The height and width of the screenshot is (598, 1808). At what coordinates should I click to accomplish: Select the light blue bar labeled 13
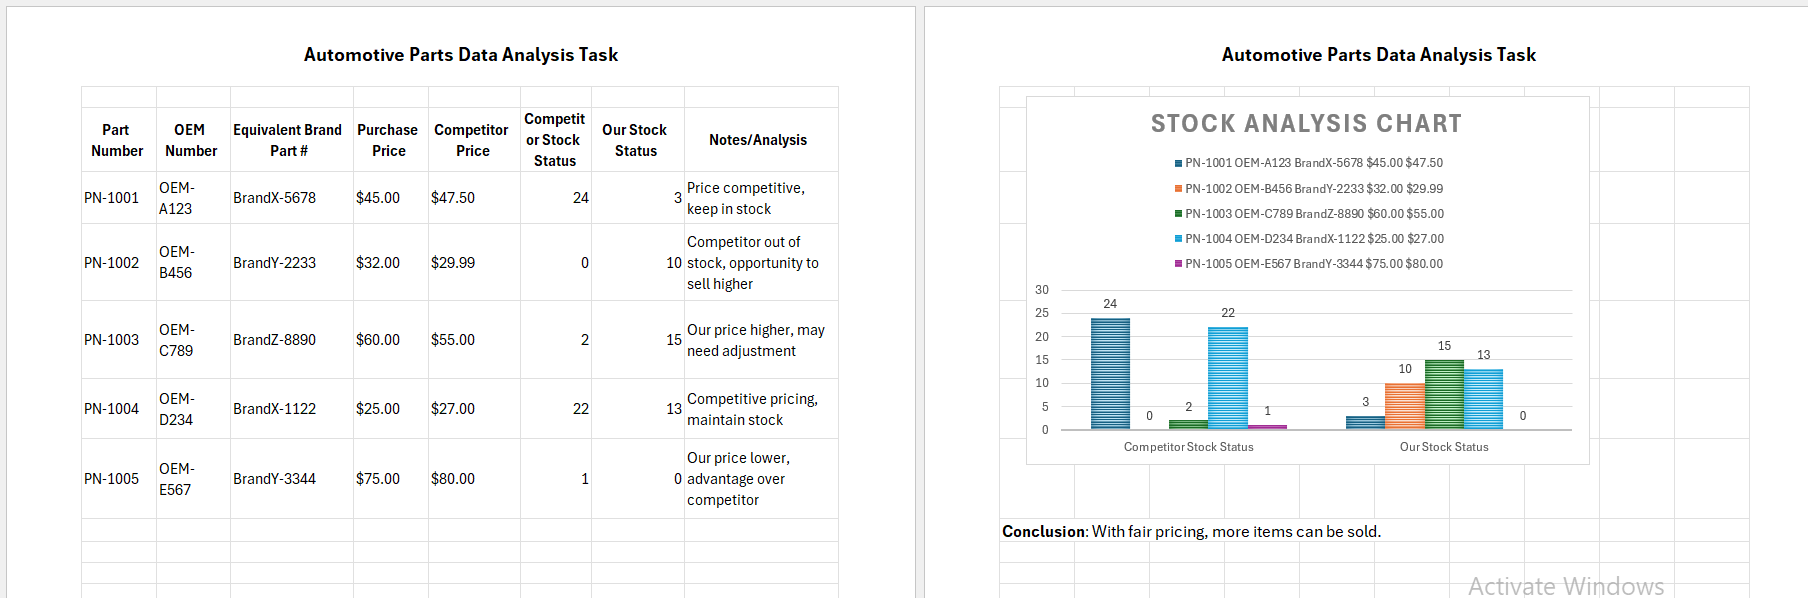1483,399
